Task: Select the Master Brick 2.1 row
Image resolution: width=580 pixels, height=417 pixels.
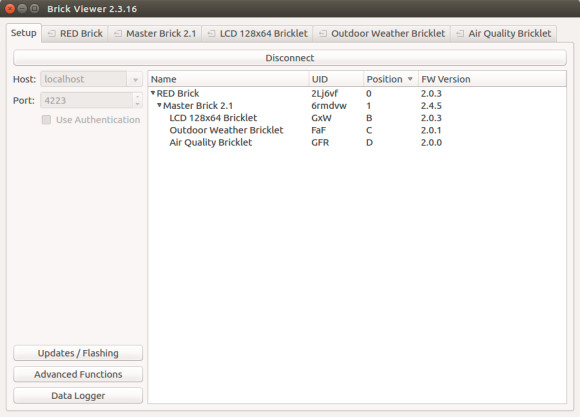Action: [357, 105]
